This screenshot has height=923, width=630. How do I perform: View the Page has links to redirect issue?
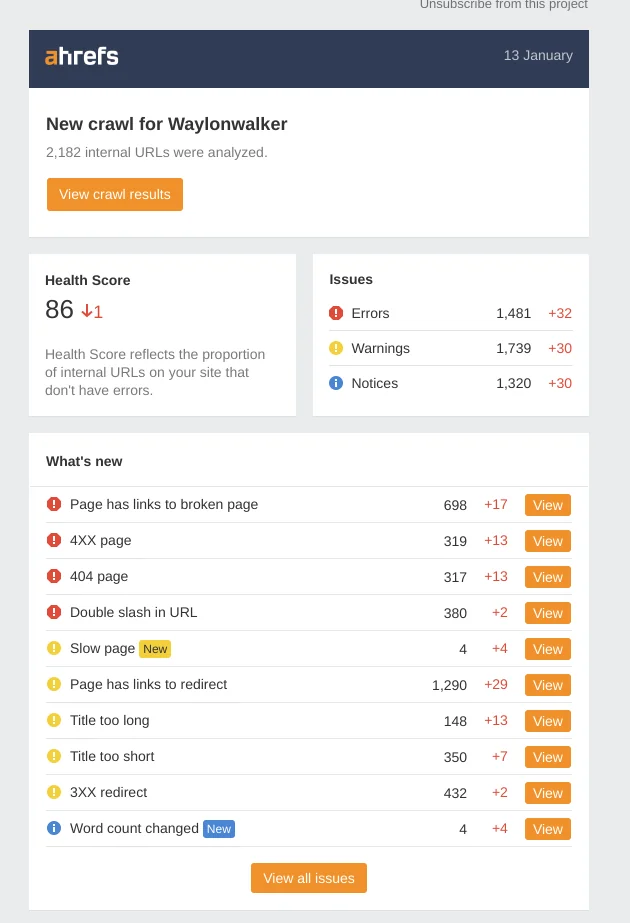(547, 685)
